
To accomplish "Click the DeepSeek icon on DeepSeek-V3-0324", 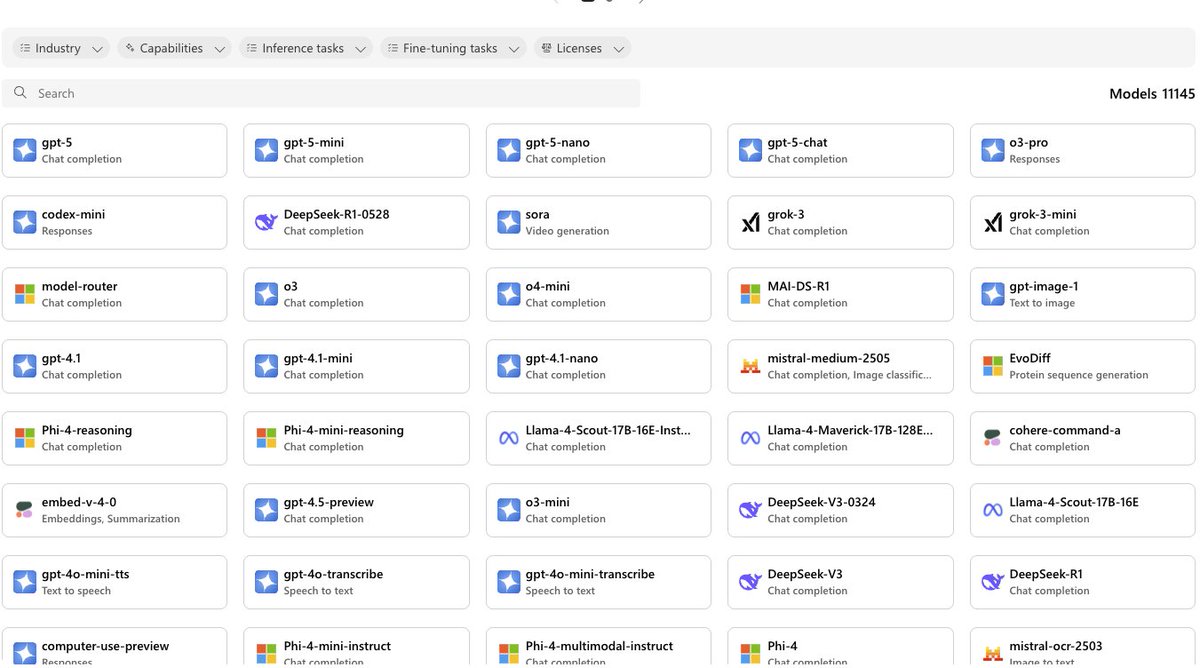I will tap(750, 510).
